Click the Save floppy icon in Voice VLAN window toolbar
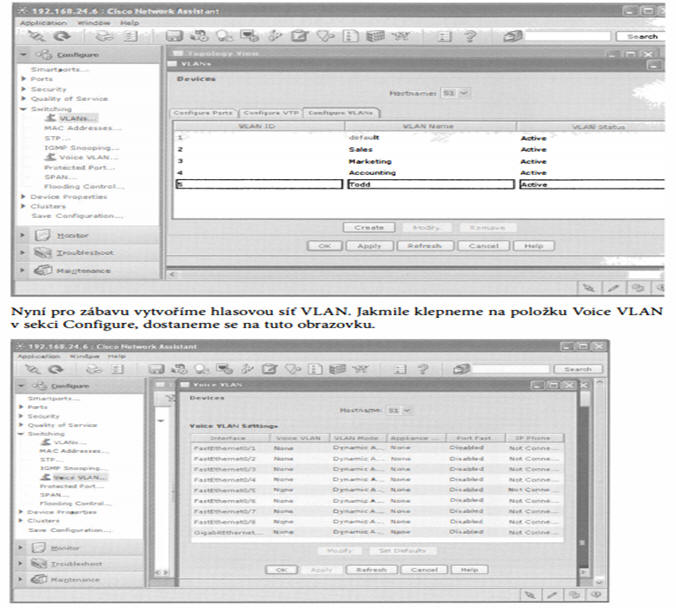The image size is (676, 608). (x=156, y=369)
